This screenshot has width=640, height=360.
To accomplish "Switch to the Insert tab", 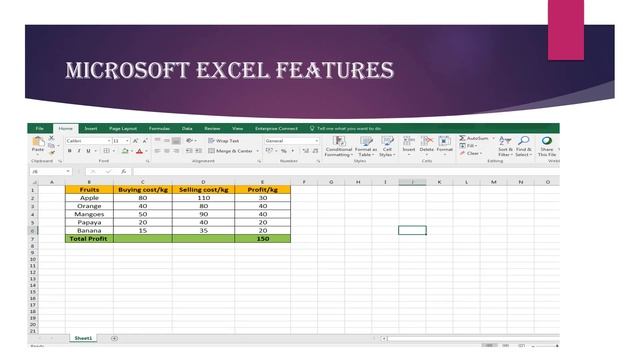I will point(91,129).
